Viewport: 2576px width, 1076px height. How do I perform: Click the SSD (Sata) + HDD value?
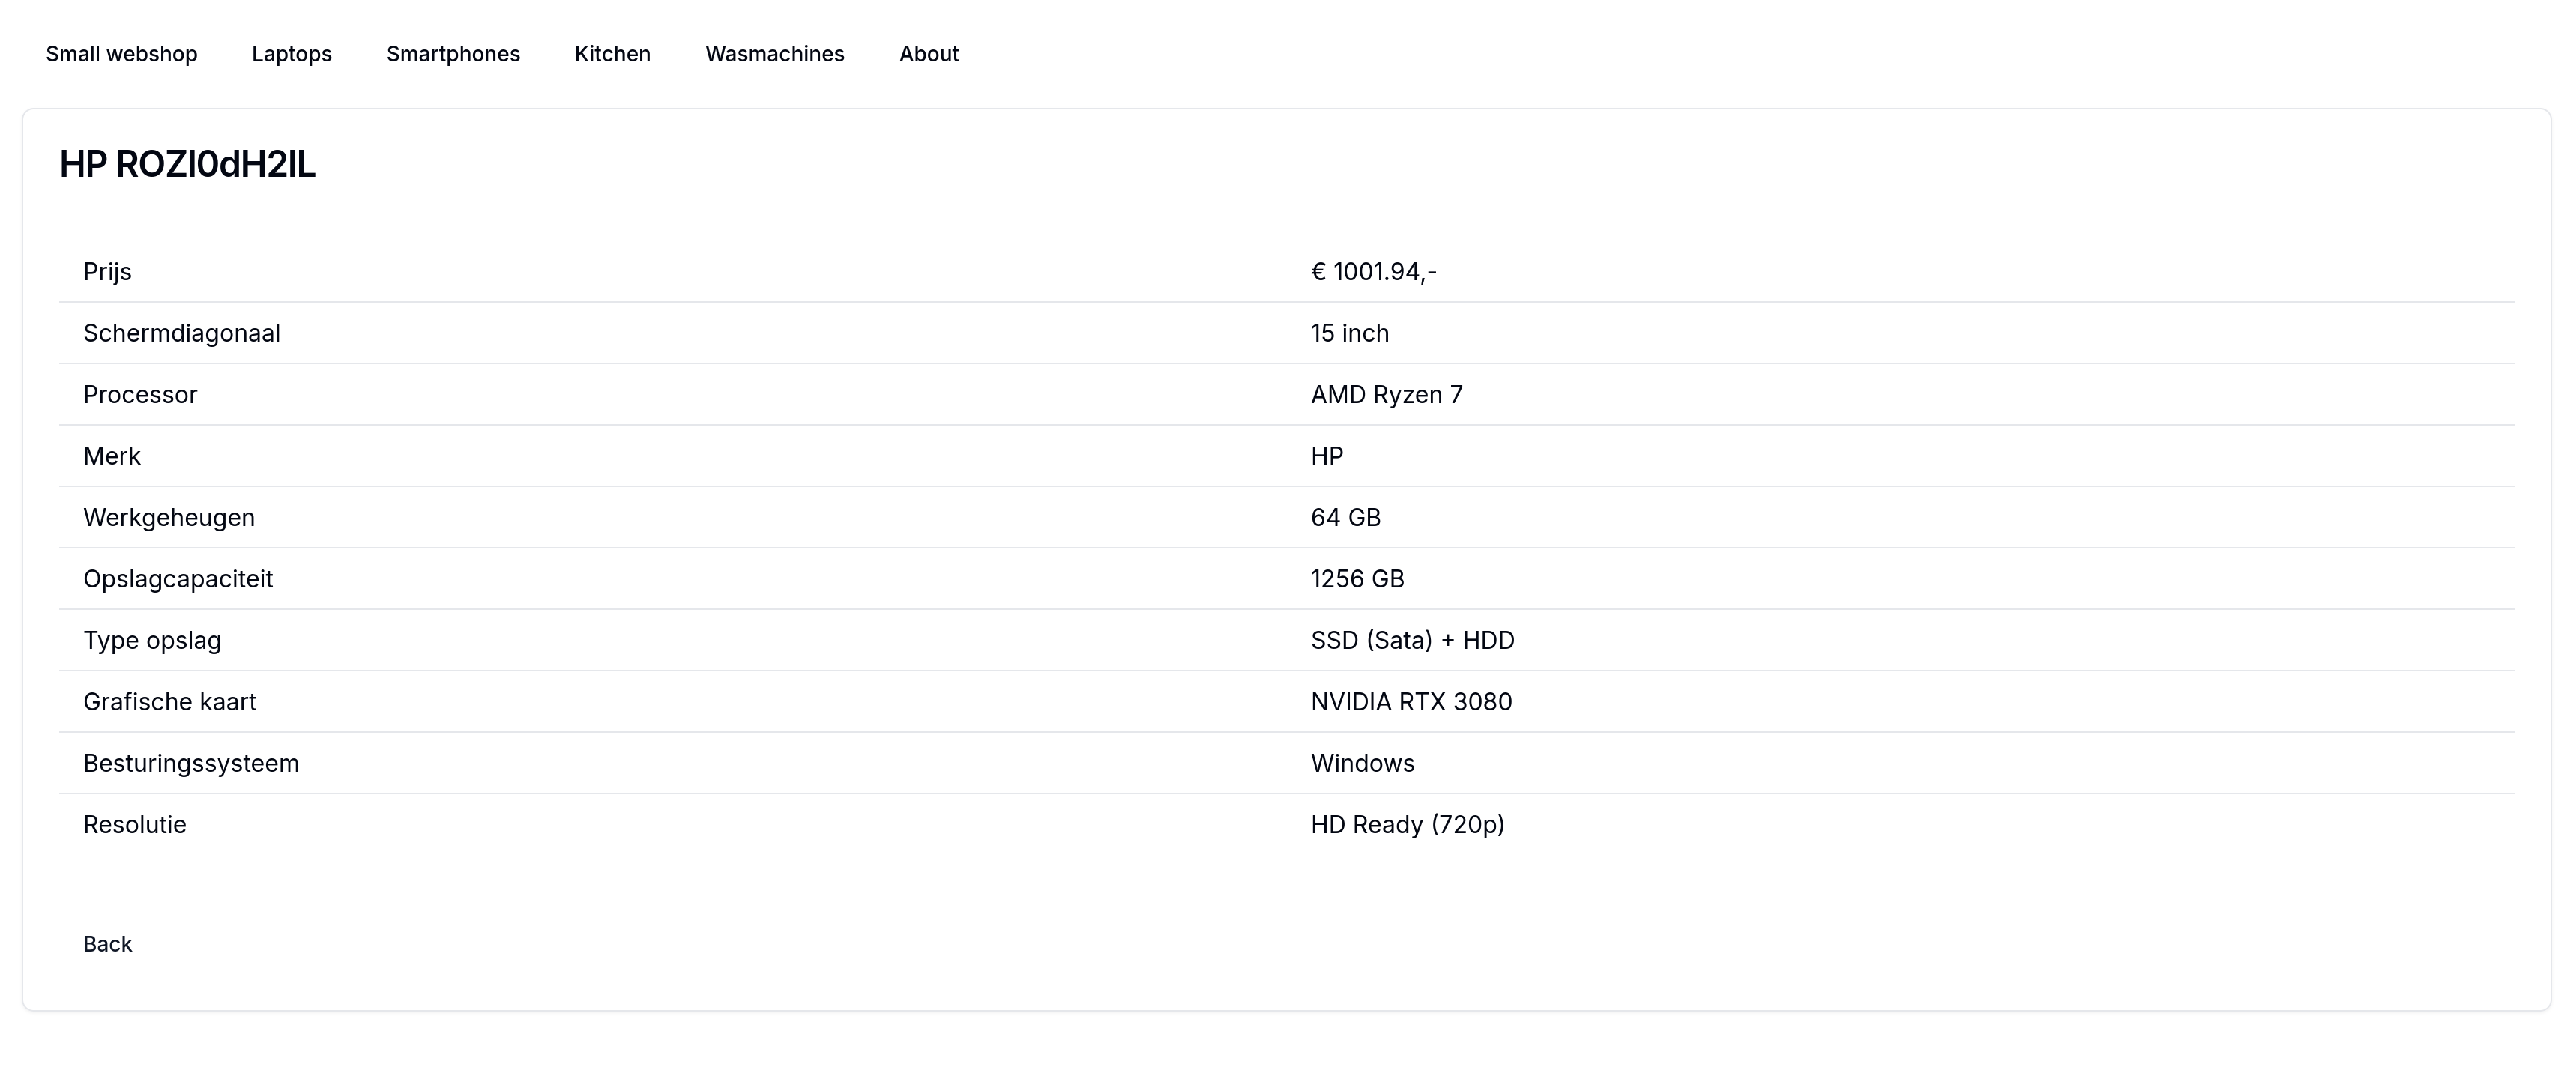pyautogui.click(x=1412, y=641)
